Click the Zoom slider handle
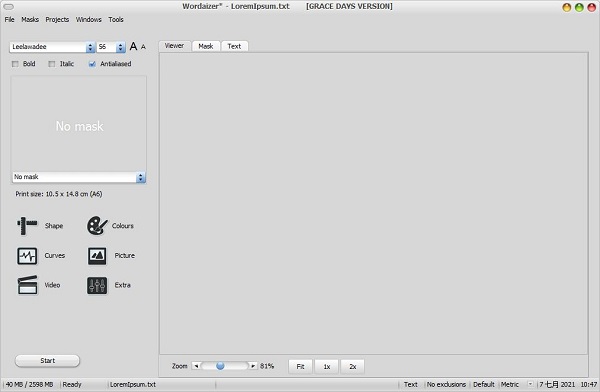This screenshot has height=392, width=600. click(220, 366)
